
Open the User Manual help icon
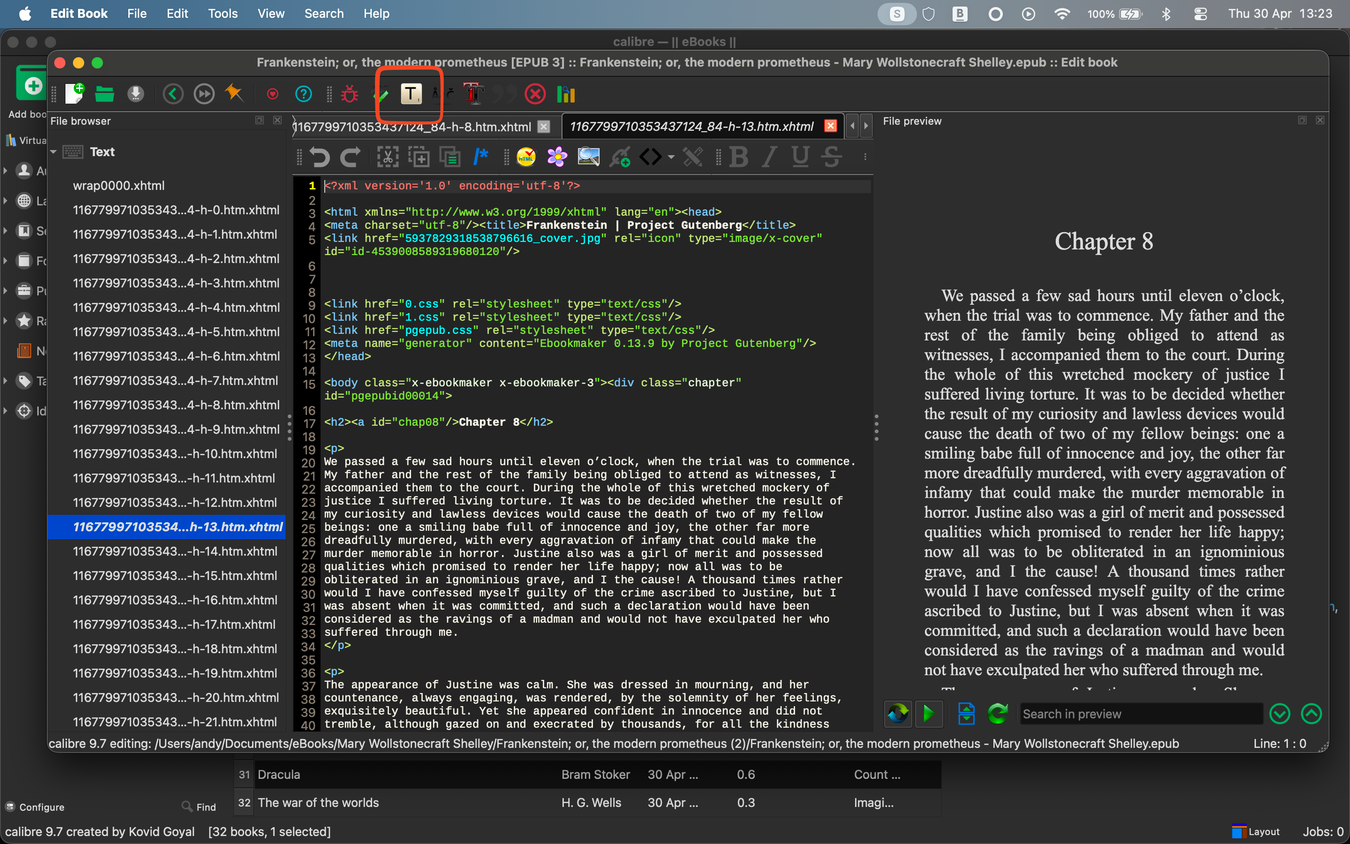304,94
